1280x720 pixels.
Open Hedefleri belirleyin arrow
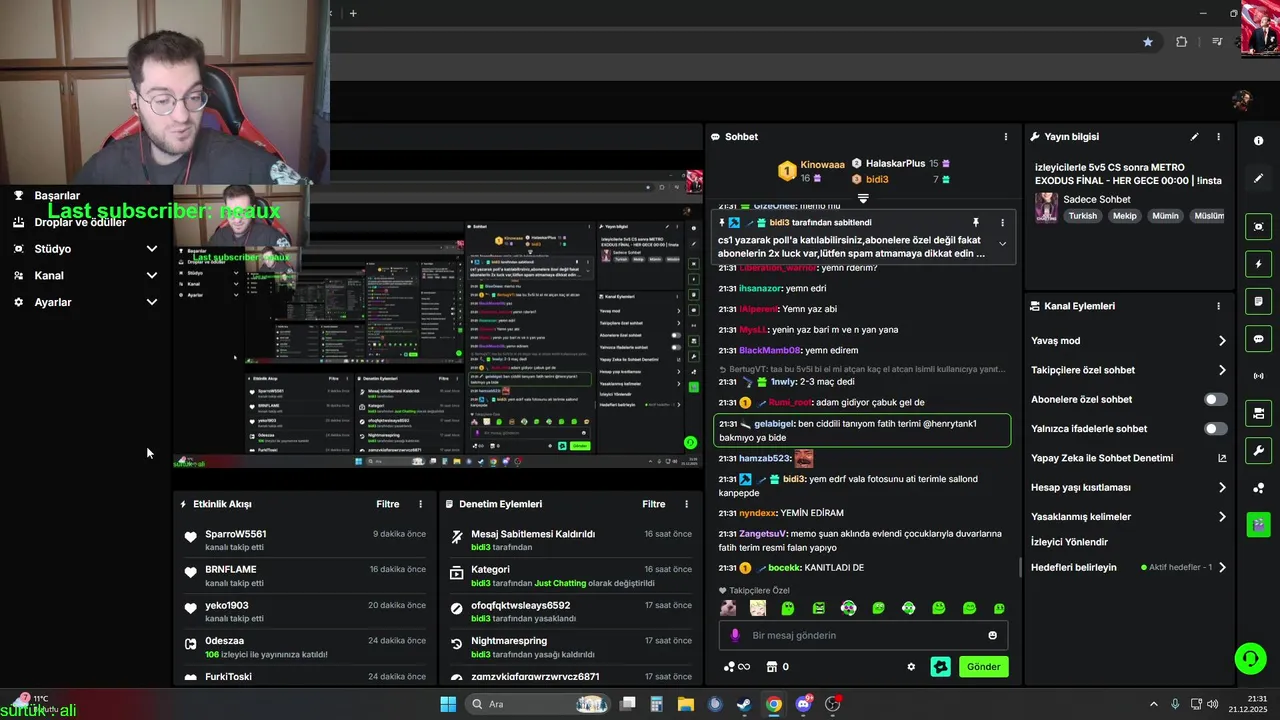tap(1222, 568)
